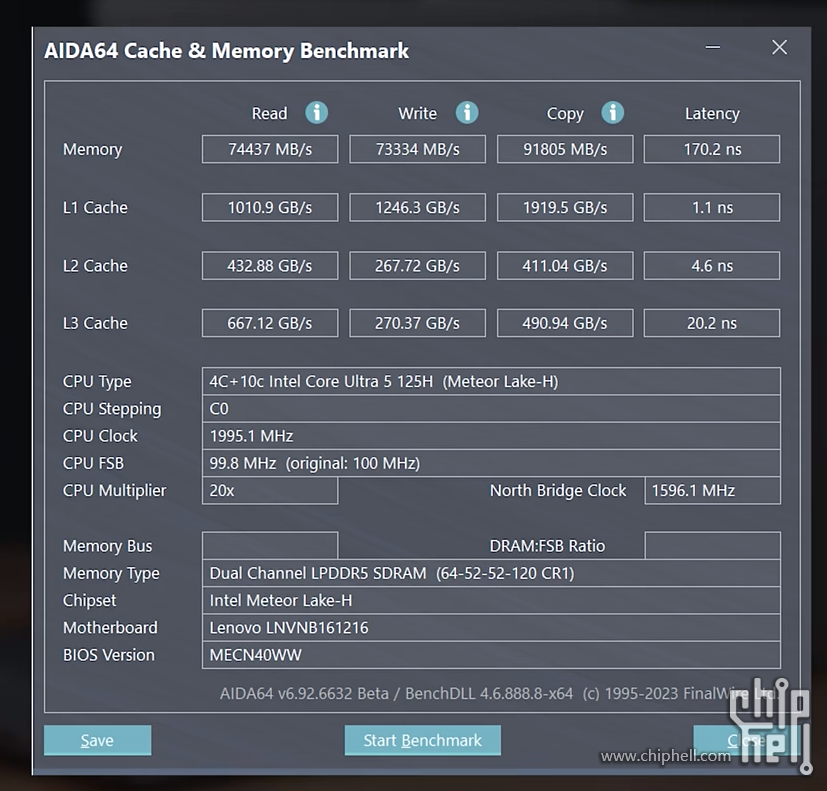Click the Write column header
The image size is (827, 791).
[x=417, y=113]
